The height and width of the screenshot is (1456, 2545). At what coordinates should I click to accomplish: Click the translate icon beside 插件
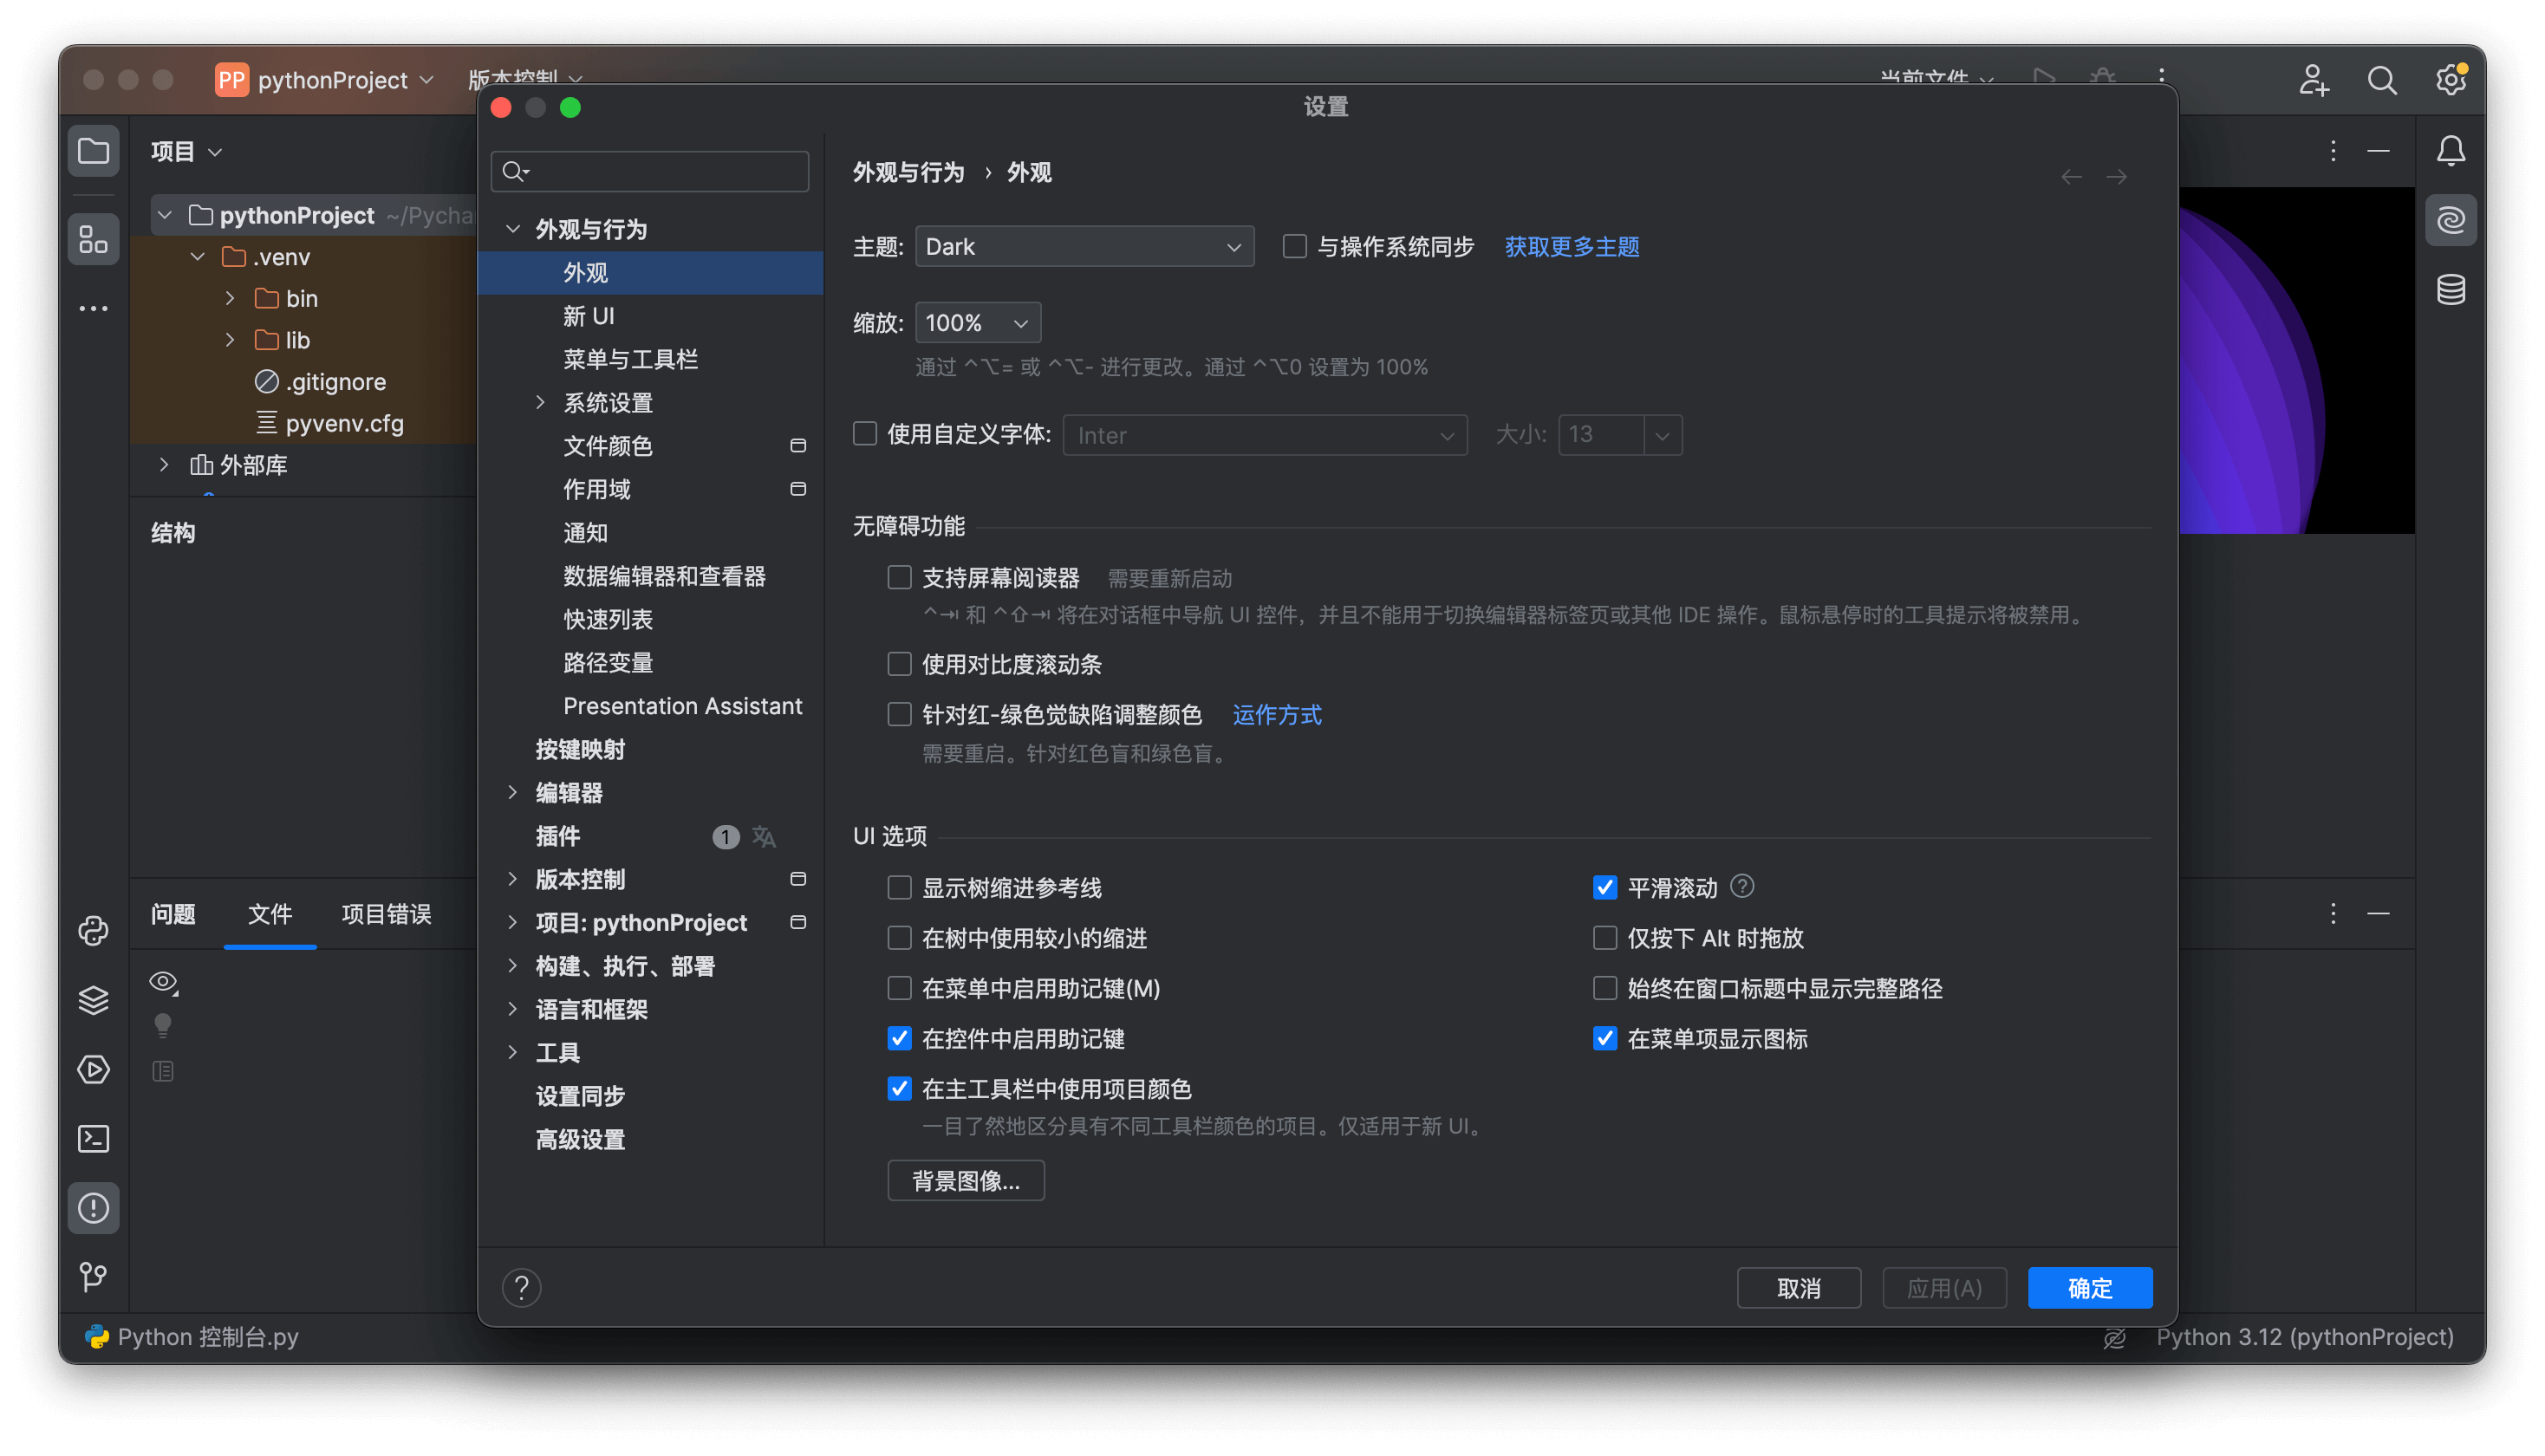(x=764, y=836)
